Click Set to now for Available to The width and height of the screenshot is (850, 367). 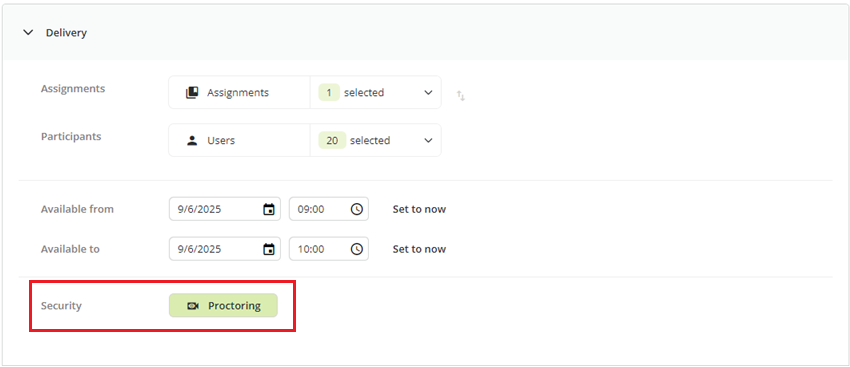pyautogui.click(x=419, y=249)
